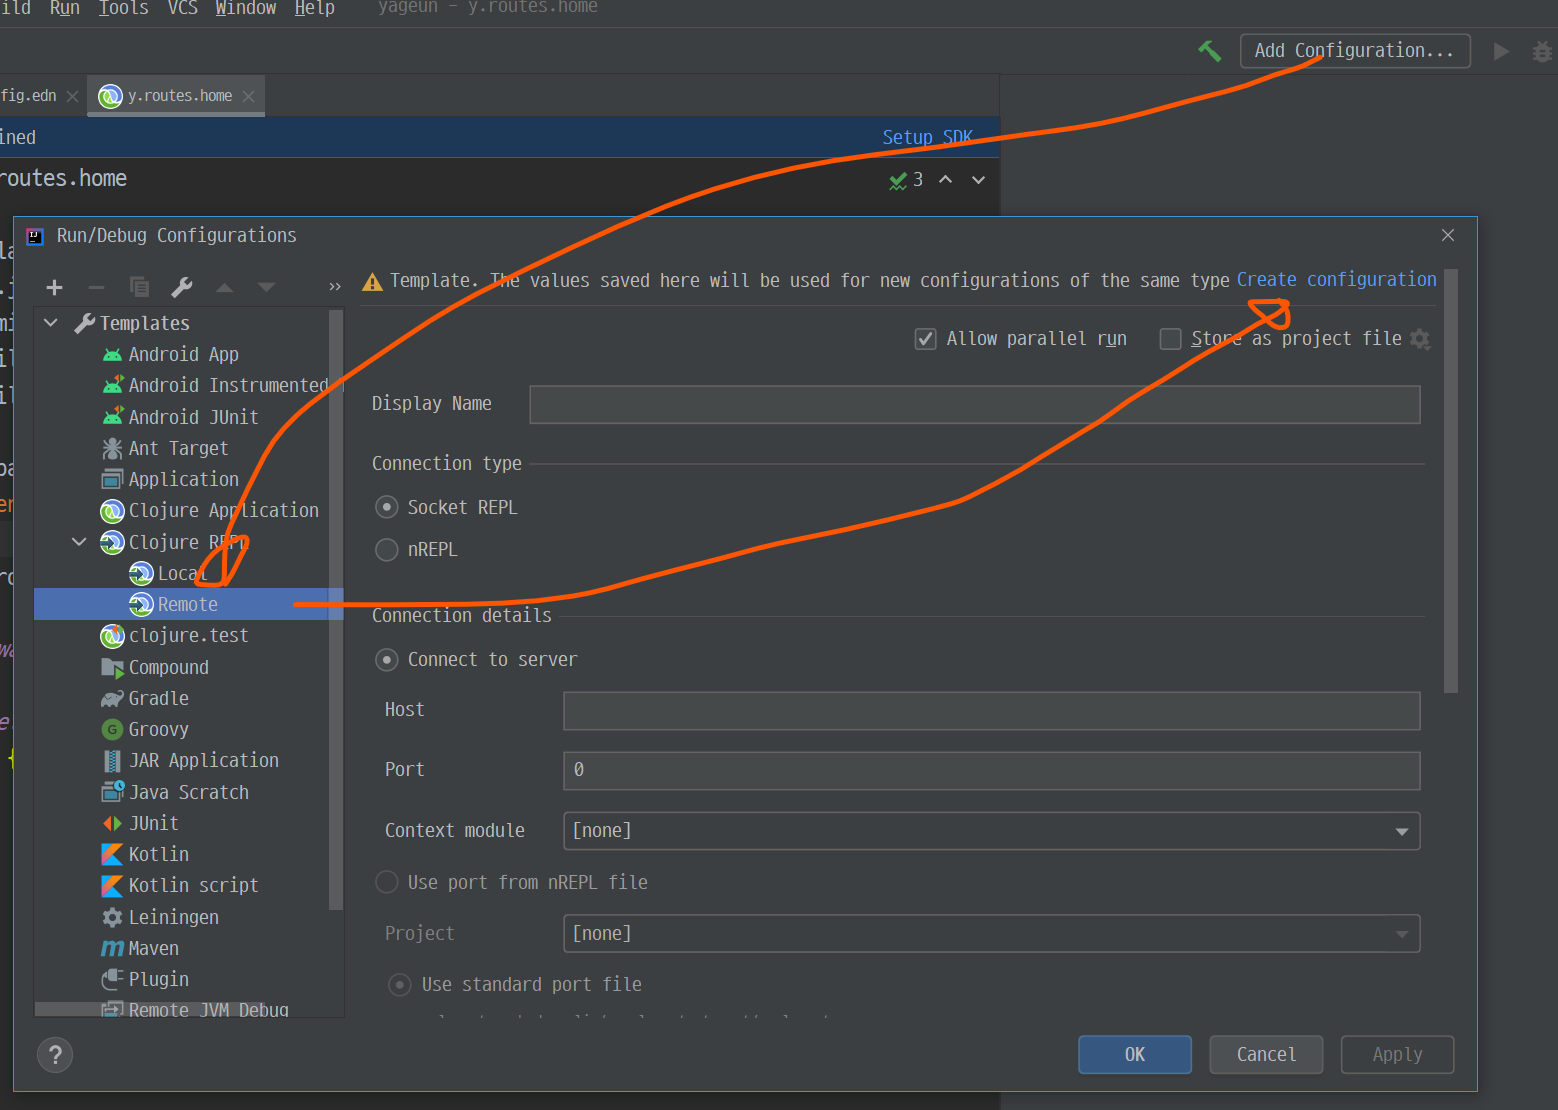The height and width of the screenshot is (1110, 1558).
Task: Open the Tools menu
Action: [x=123, y=8]
